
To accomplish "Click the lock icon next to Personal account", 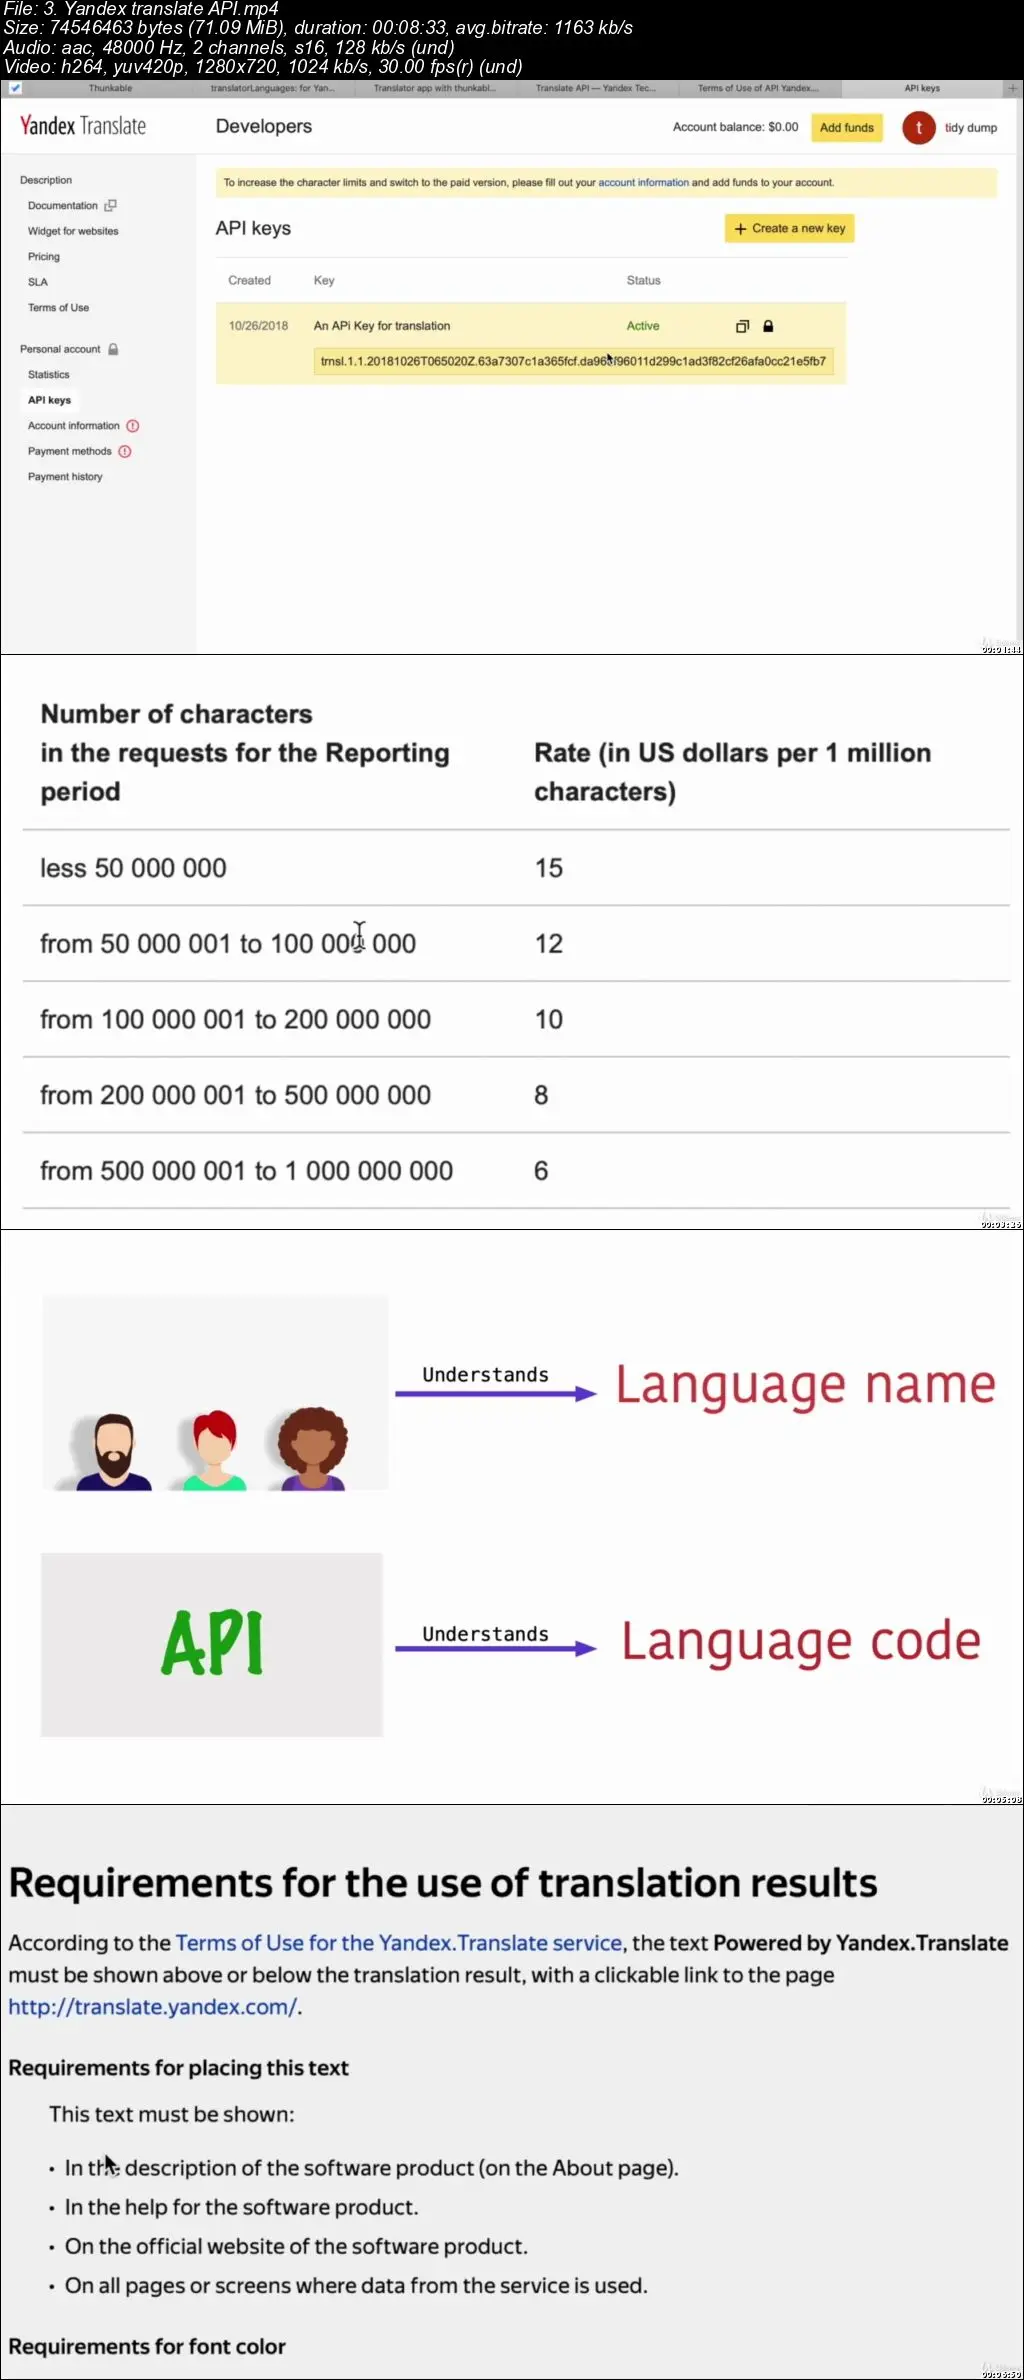I will [x=113, y=349].
